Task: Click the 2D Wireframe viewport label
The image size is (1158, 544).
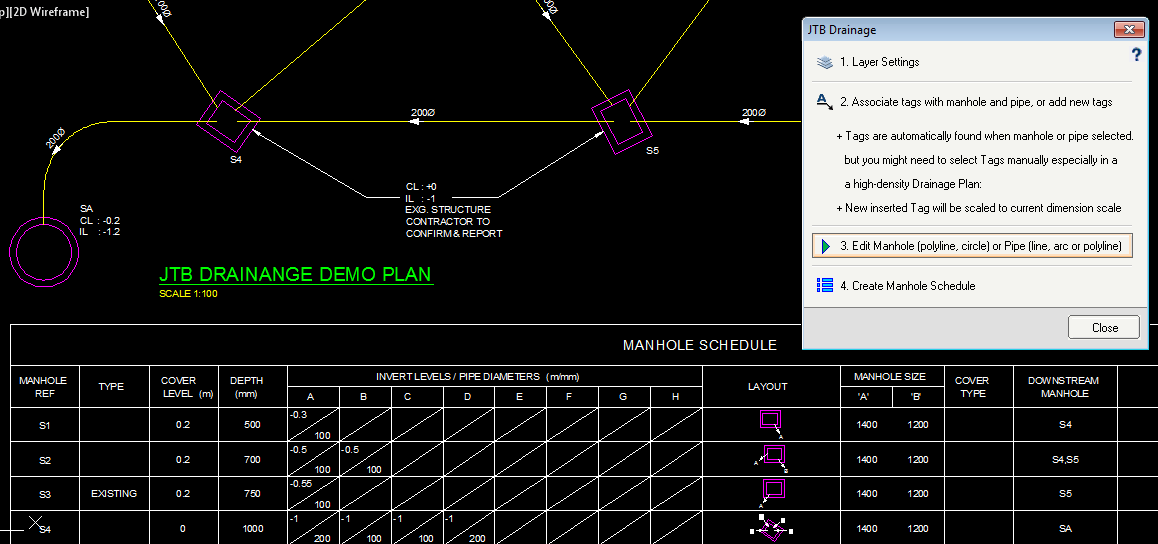Action: tap(49, 12)
